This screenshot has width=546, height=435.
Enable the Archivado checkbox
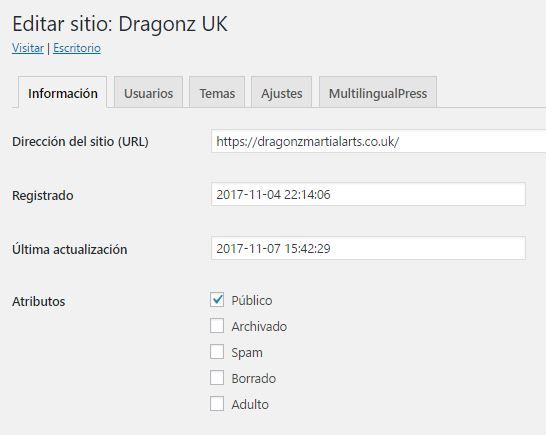click(217, 326)
